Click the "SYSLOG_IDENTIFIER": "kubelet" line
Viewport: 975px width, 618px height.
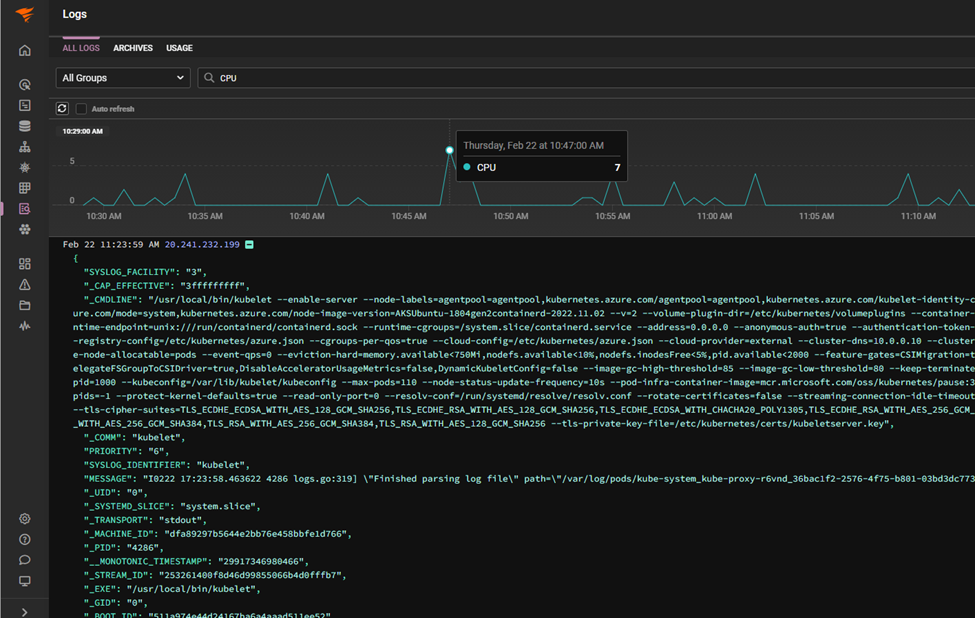[x=167, y=465]
